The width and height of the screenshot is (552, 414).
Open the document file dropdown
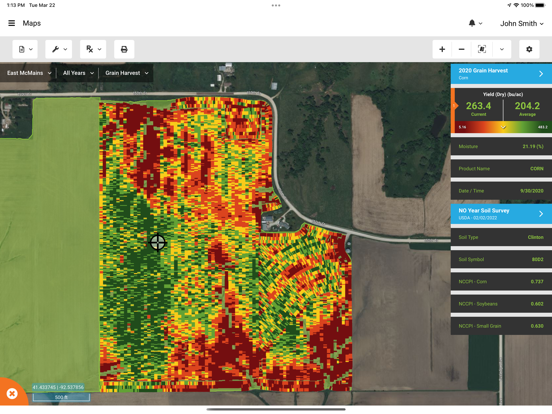click(25, 49)
